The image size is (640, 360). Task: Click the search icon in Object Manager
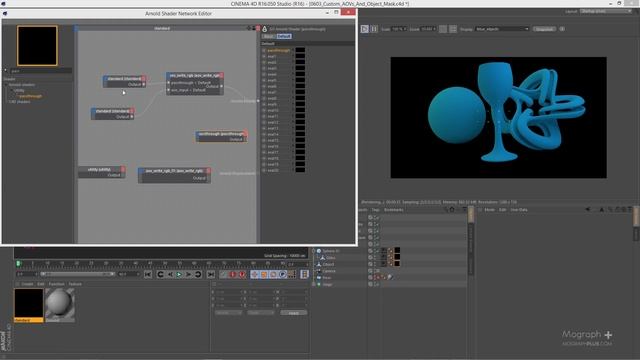pos(446,209)
